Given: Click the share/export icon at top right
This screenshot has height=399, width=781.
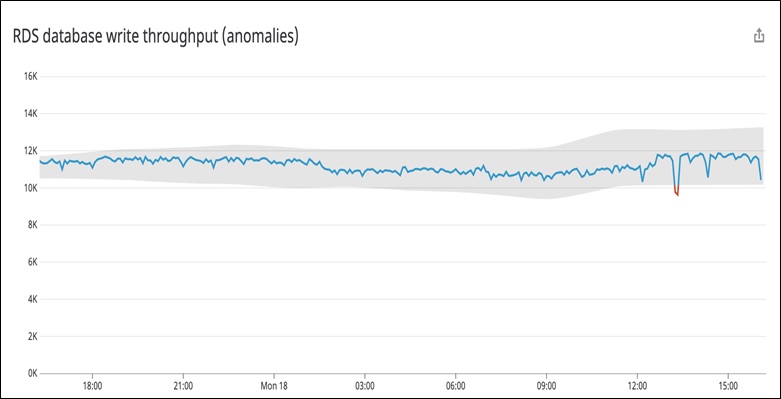Looking at the screenshot, I should [759, 36].
